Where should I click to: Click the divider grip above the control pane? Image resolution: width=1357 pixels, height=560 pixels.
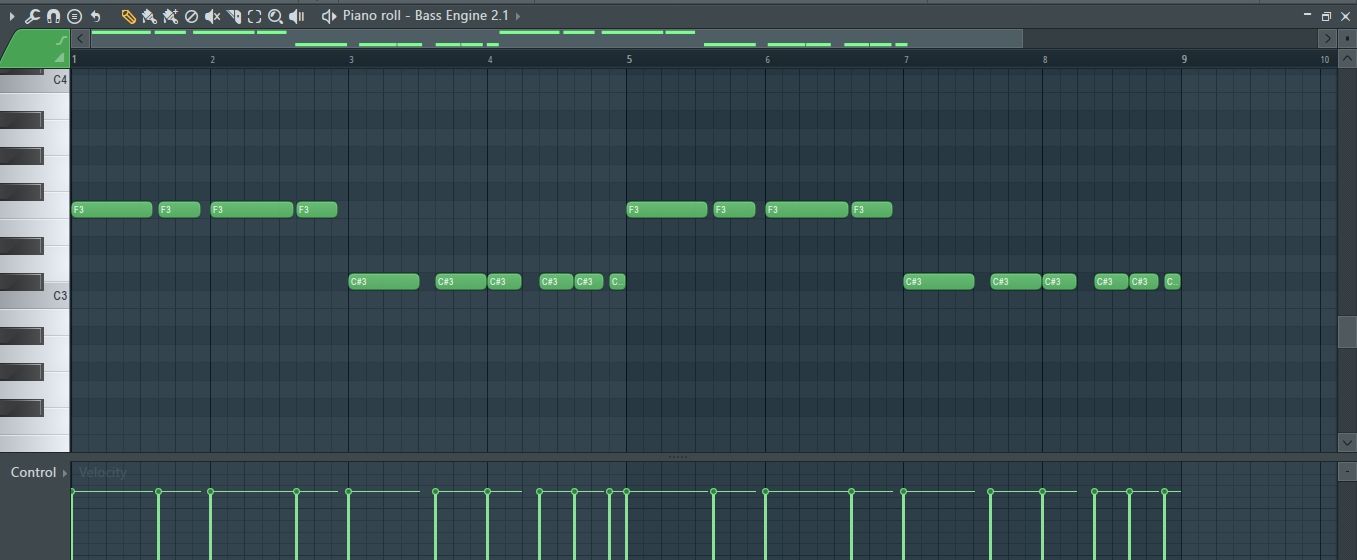point(678,457)
